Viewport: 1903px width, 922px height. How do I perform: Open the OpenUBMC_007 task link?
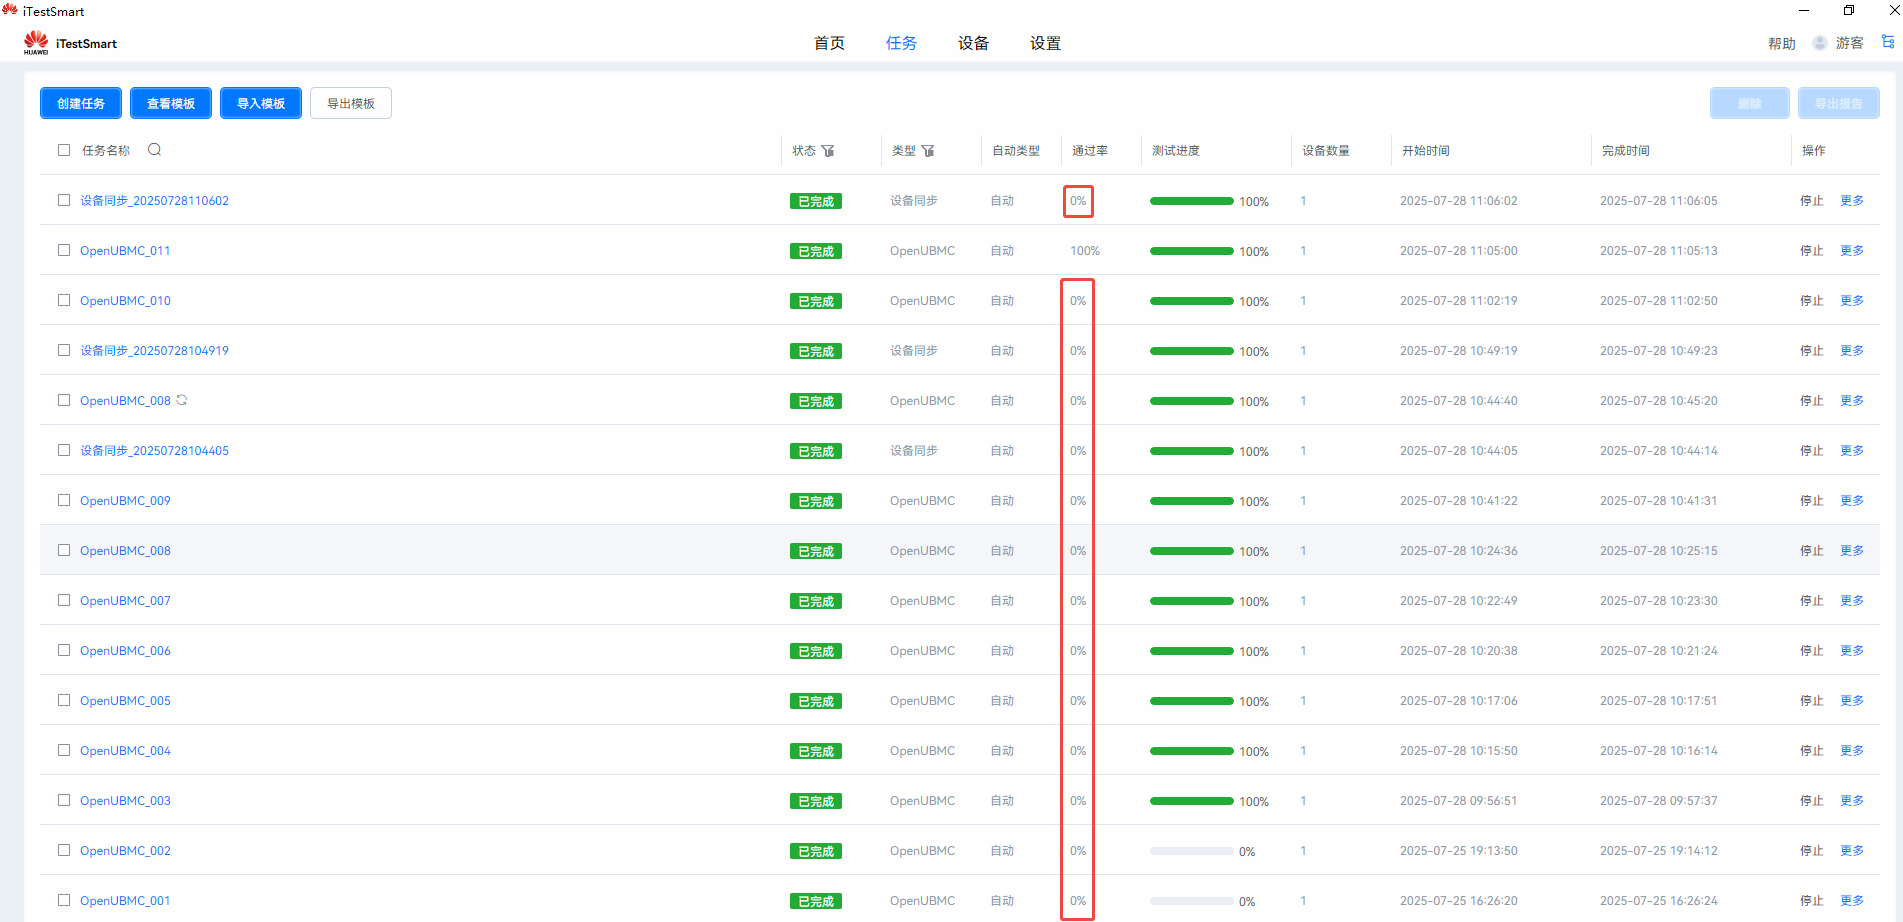(125, 600)
